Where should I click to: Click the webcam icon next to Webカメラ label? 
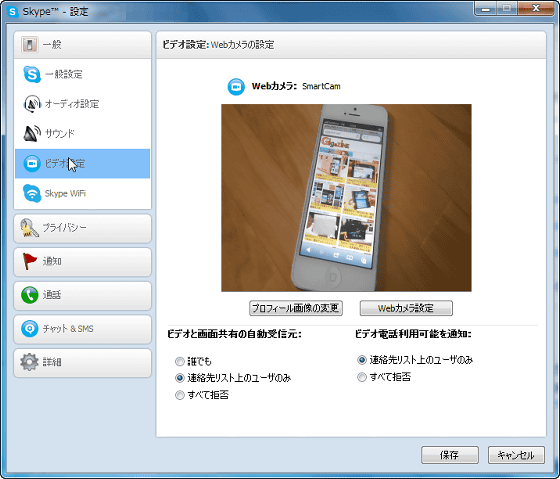pos(236,87)
